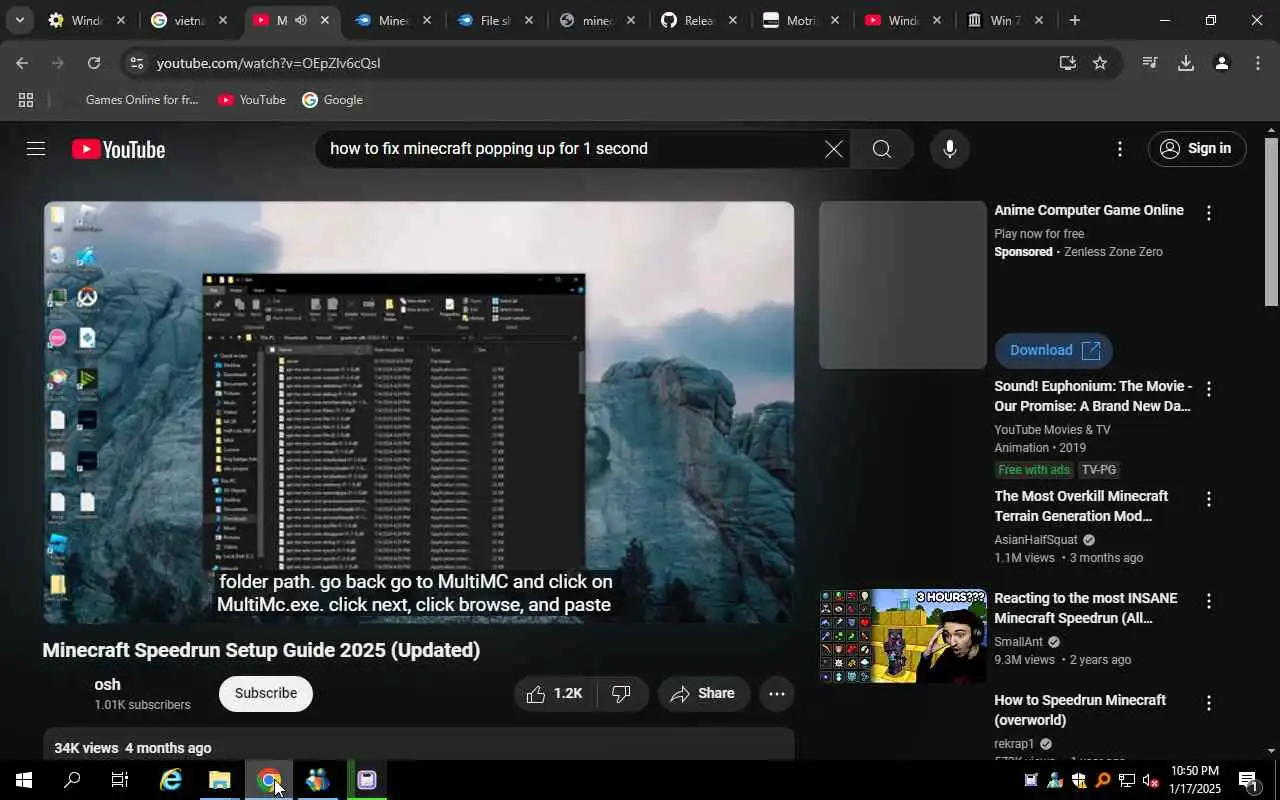Open options for How to Speedrun Minecraft
The image size is (1280, 800).
point(1208,703)
